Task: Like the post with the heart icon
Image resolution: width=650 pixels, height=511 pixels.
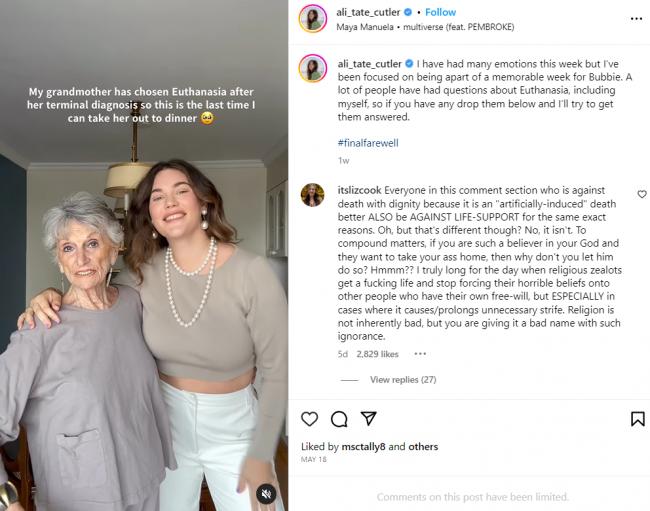Action: 309,419
